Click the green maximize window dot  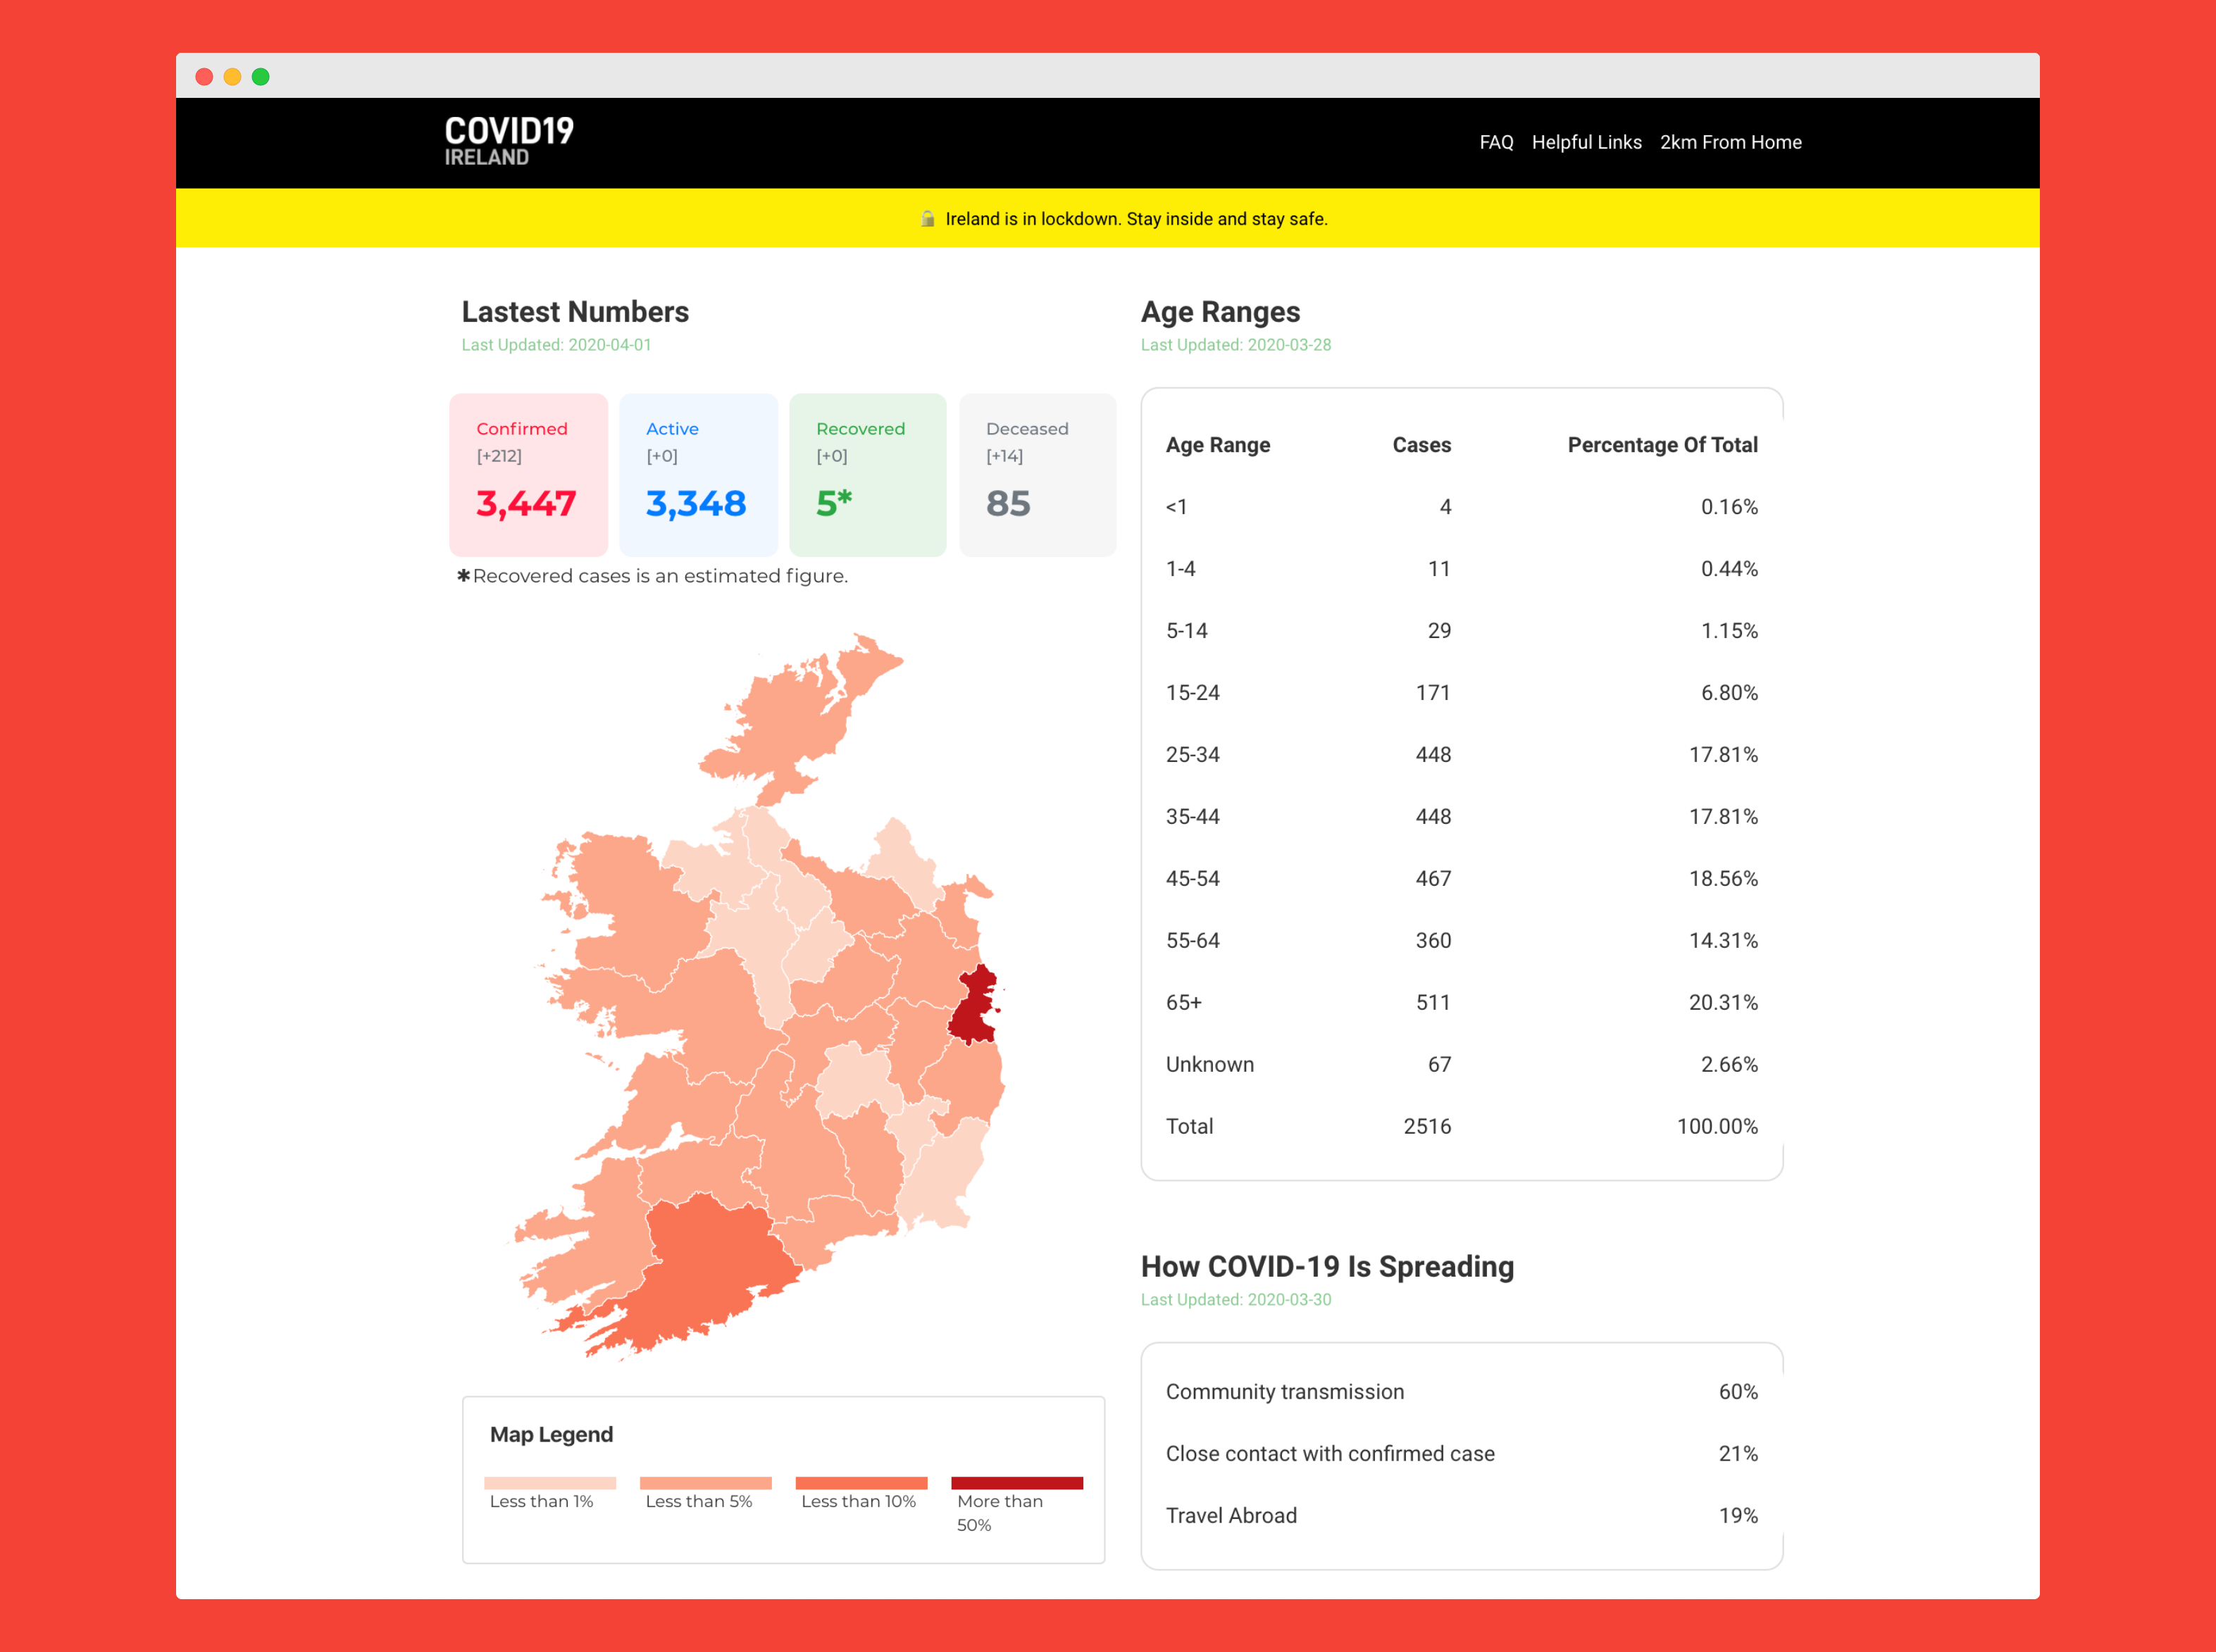tap(260, 77)
